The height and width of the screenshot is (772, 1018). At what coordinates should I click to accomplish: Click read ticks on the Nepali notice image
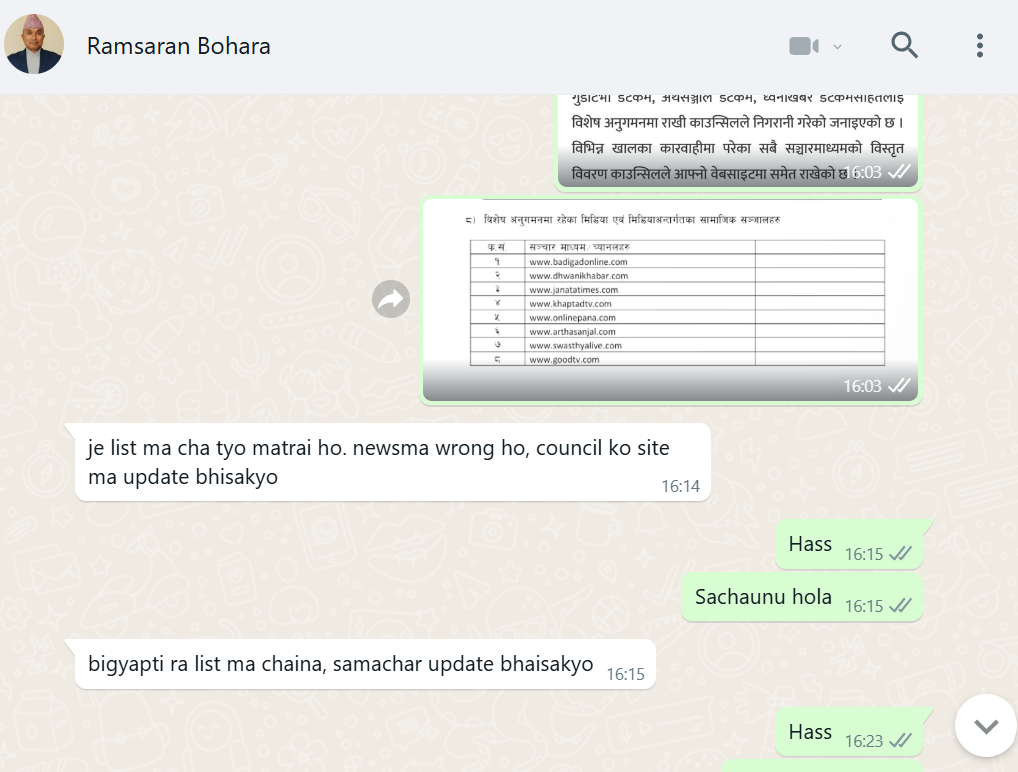tap(899, 172)
